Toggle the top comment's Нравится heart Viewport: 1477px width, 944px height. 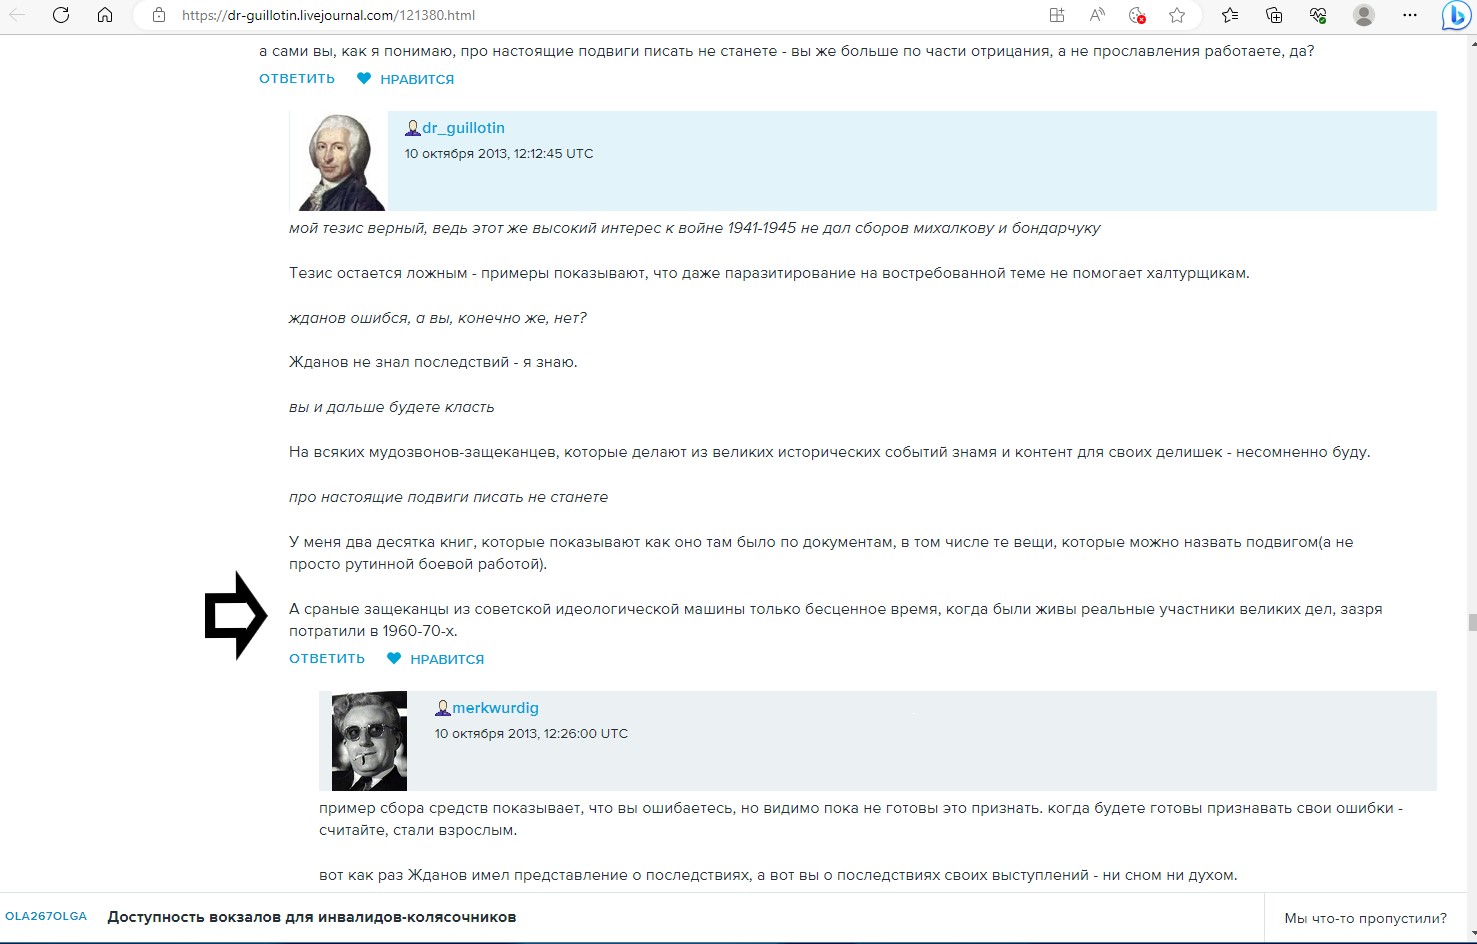pos(364,78)
